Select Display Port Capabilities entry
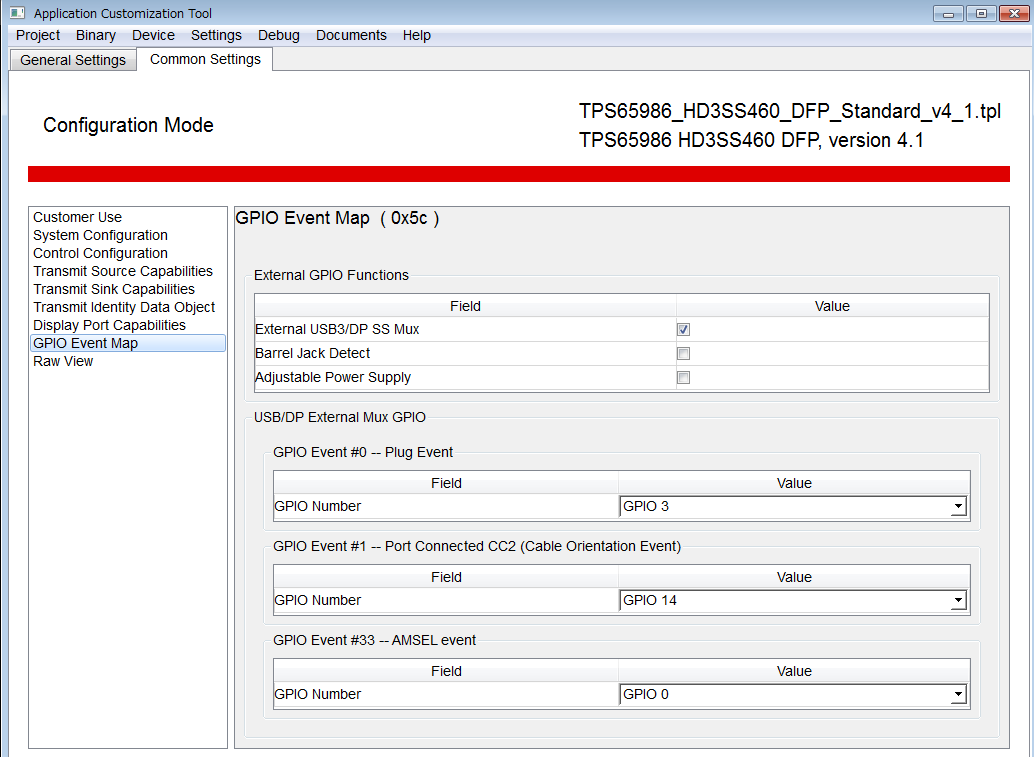This screenshot has height=757, width=1034. (109, 325)
